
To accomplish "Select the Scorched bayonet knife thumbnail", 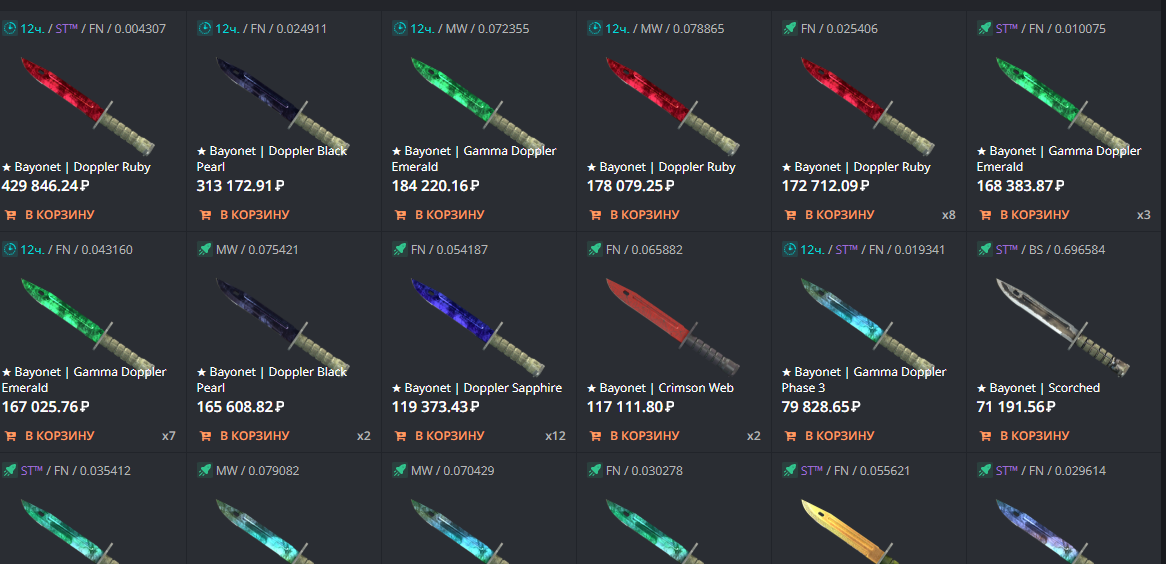I will [1063, 326].
